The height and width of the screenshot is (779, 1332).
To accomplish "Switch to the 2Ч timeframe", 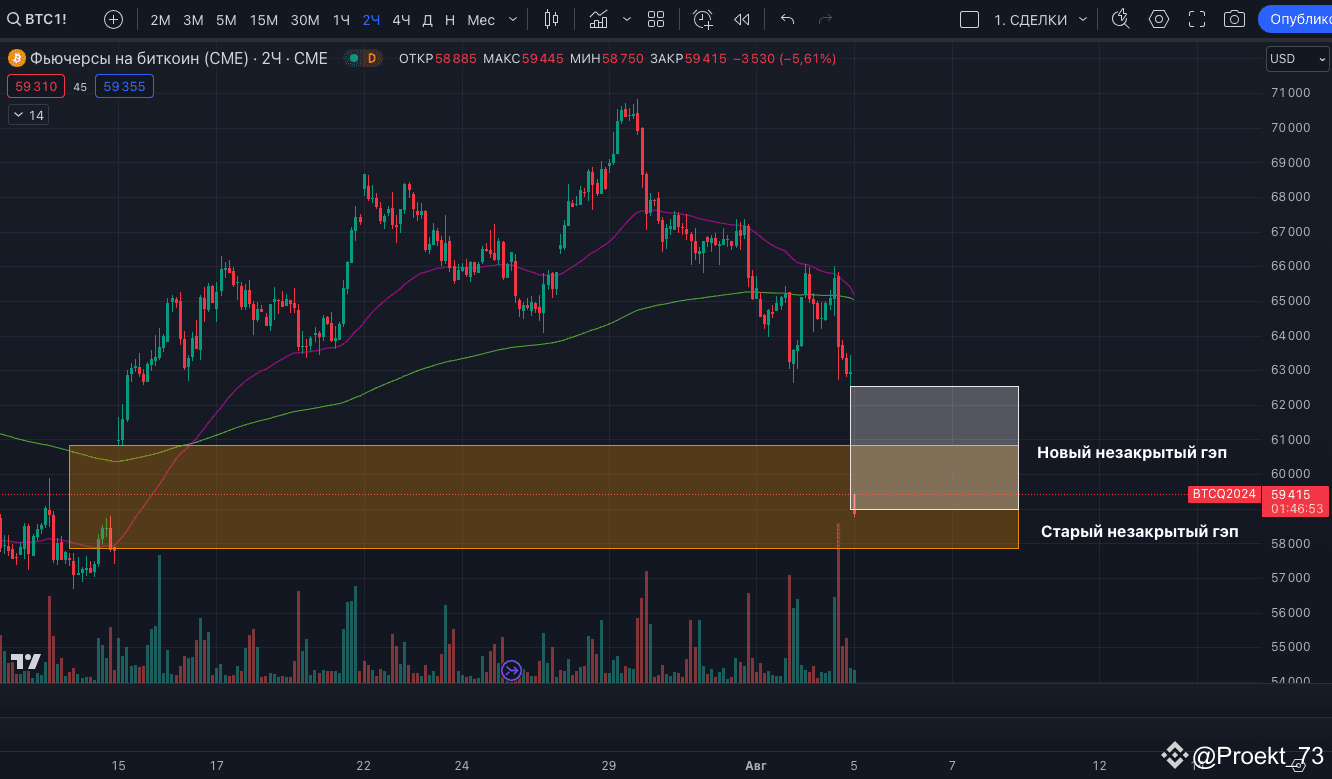I will point(370,18).
